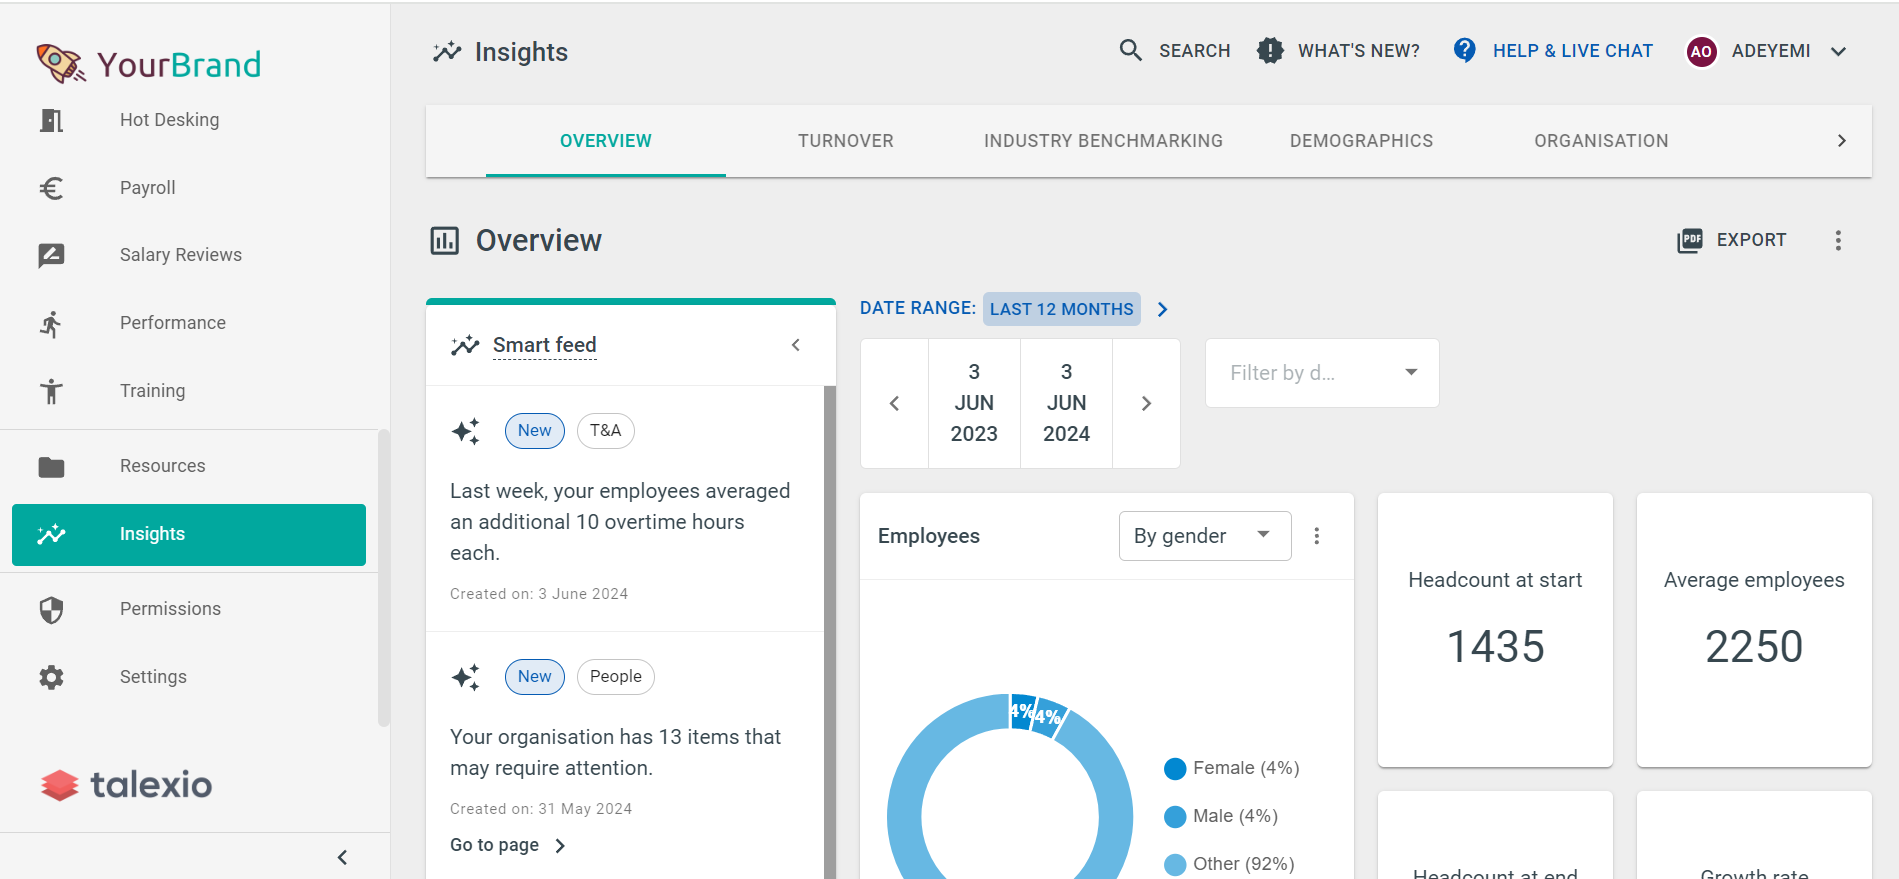Click the Other legend color dot
Image resolution: width=1899 pixels, height=879 pixels.
point(1175,865)
